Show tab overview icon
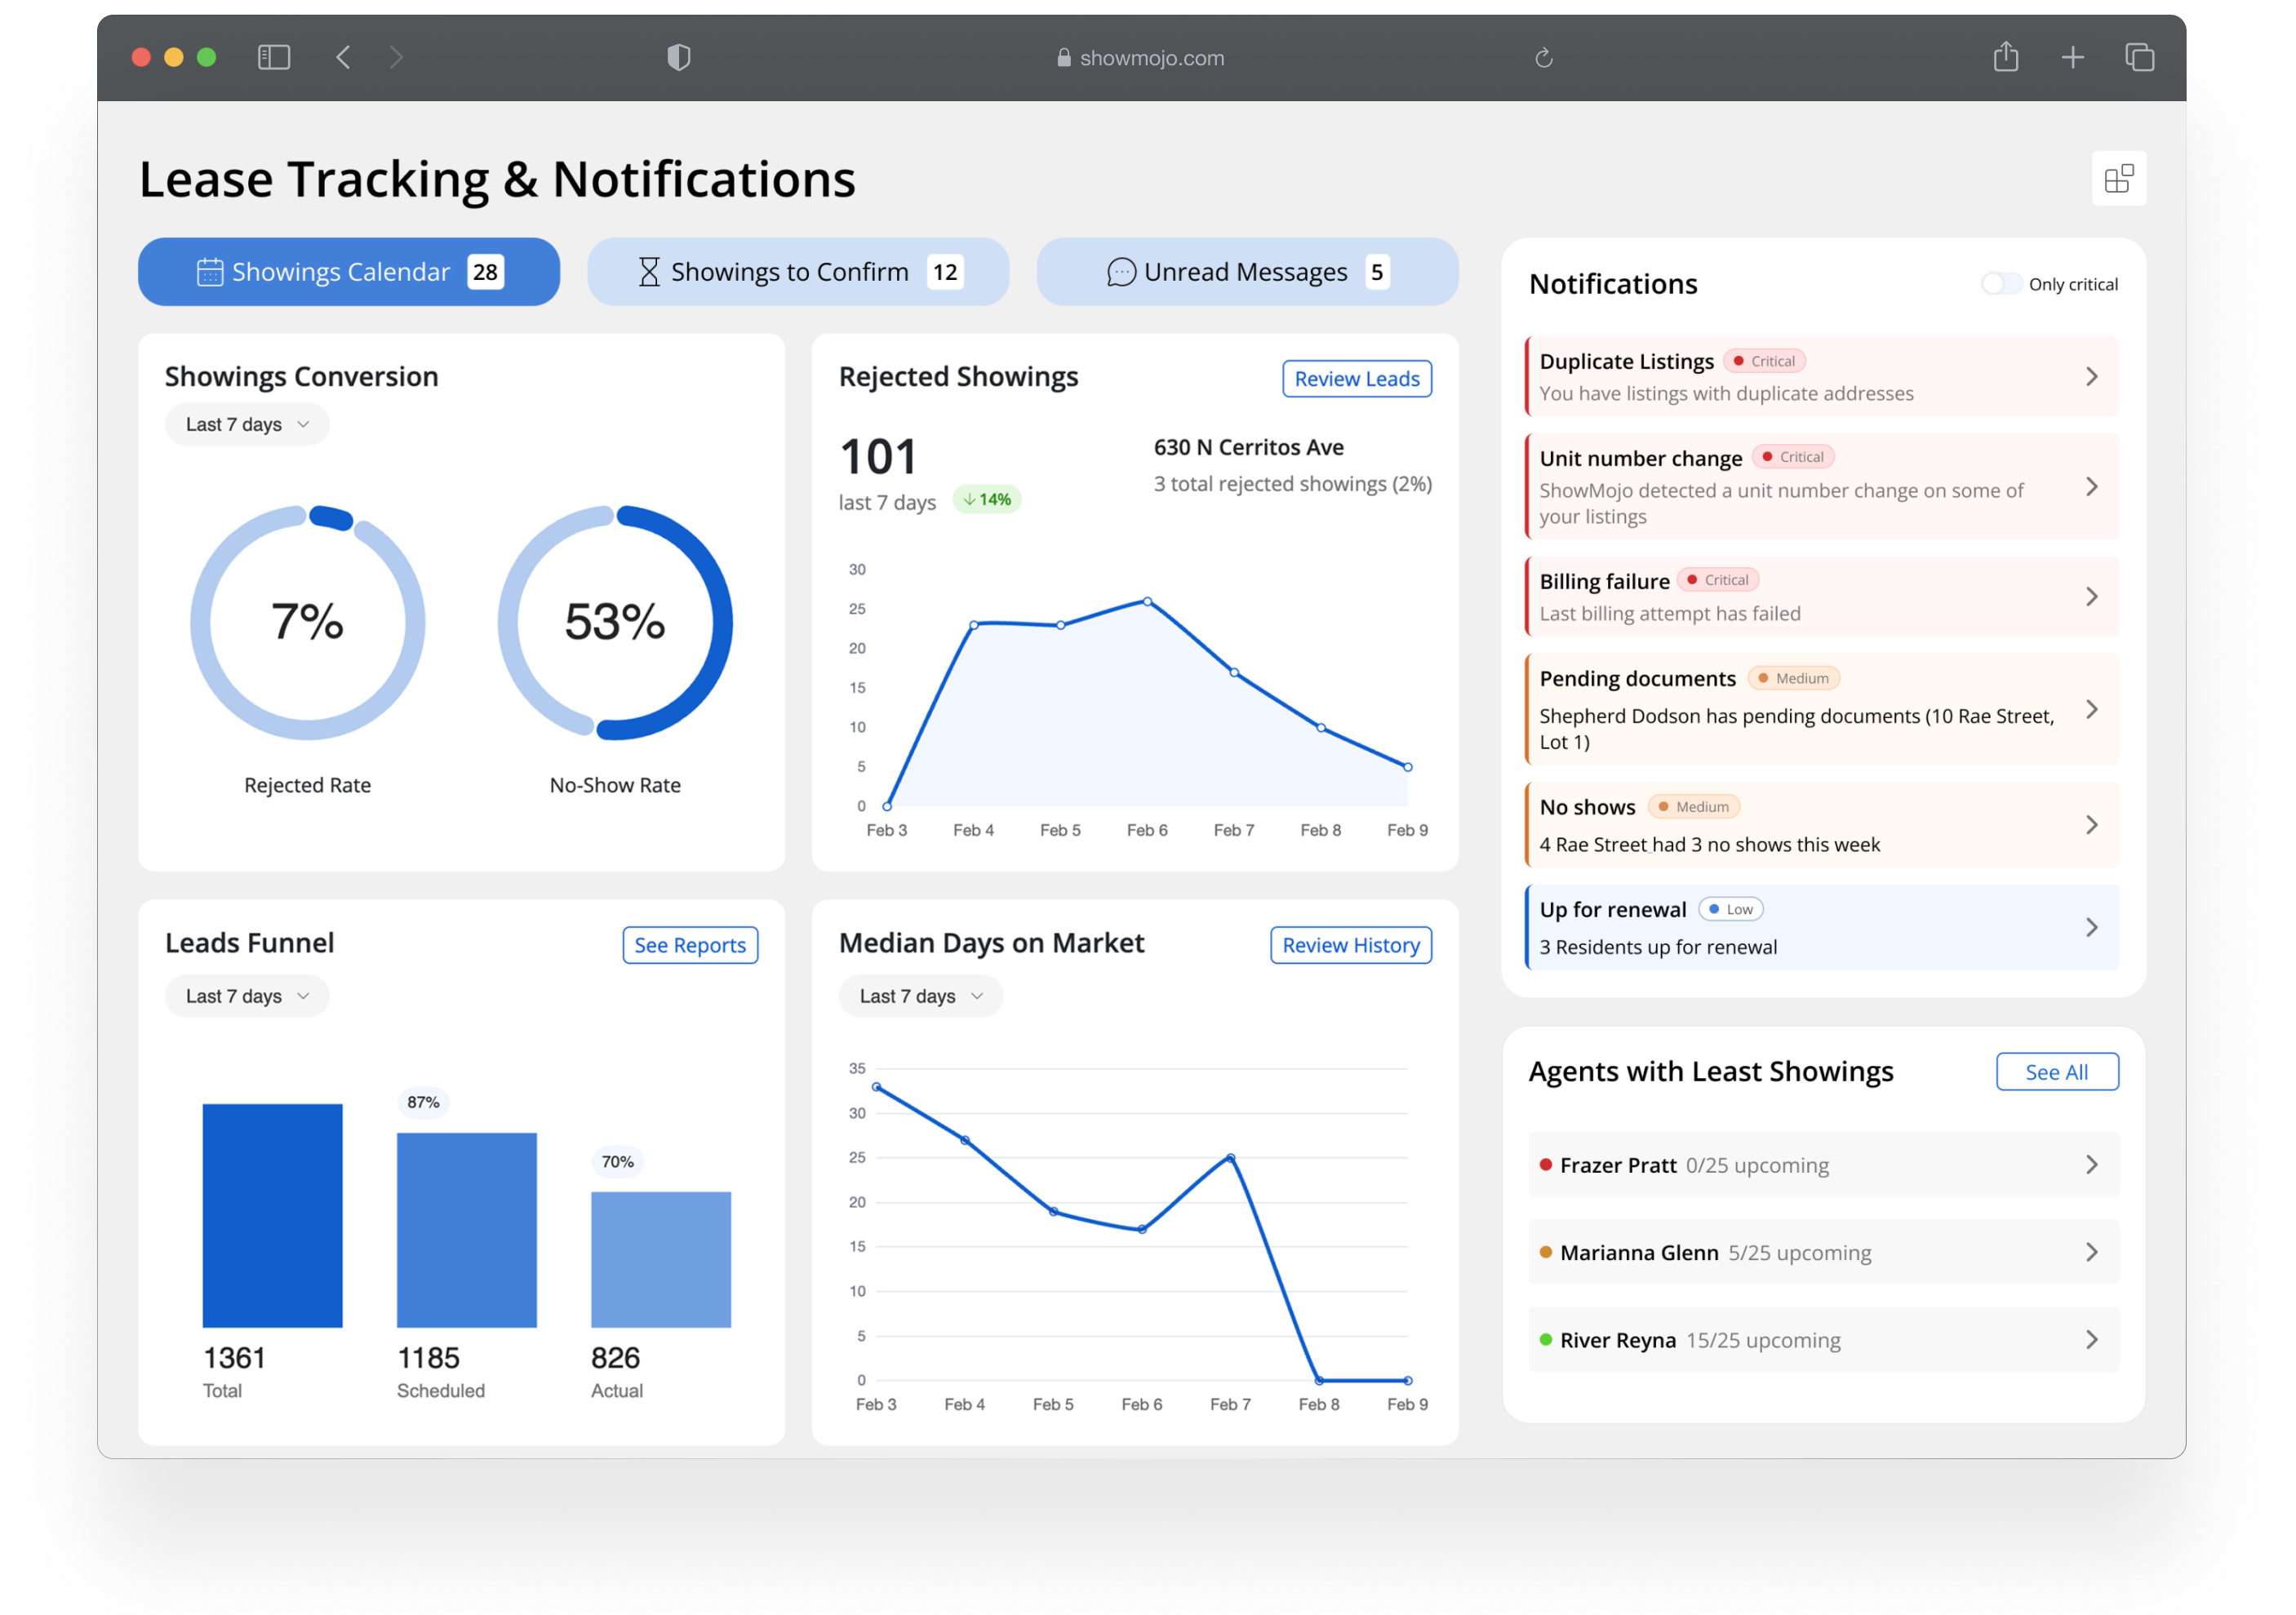2296x1615 pixels. click(2139, 57)
